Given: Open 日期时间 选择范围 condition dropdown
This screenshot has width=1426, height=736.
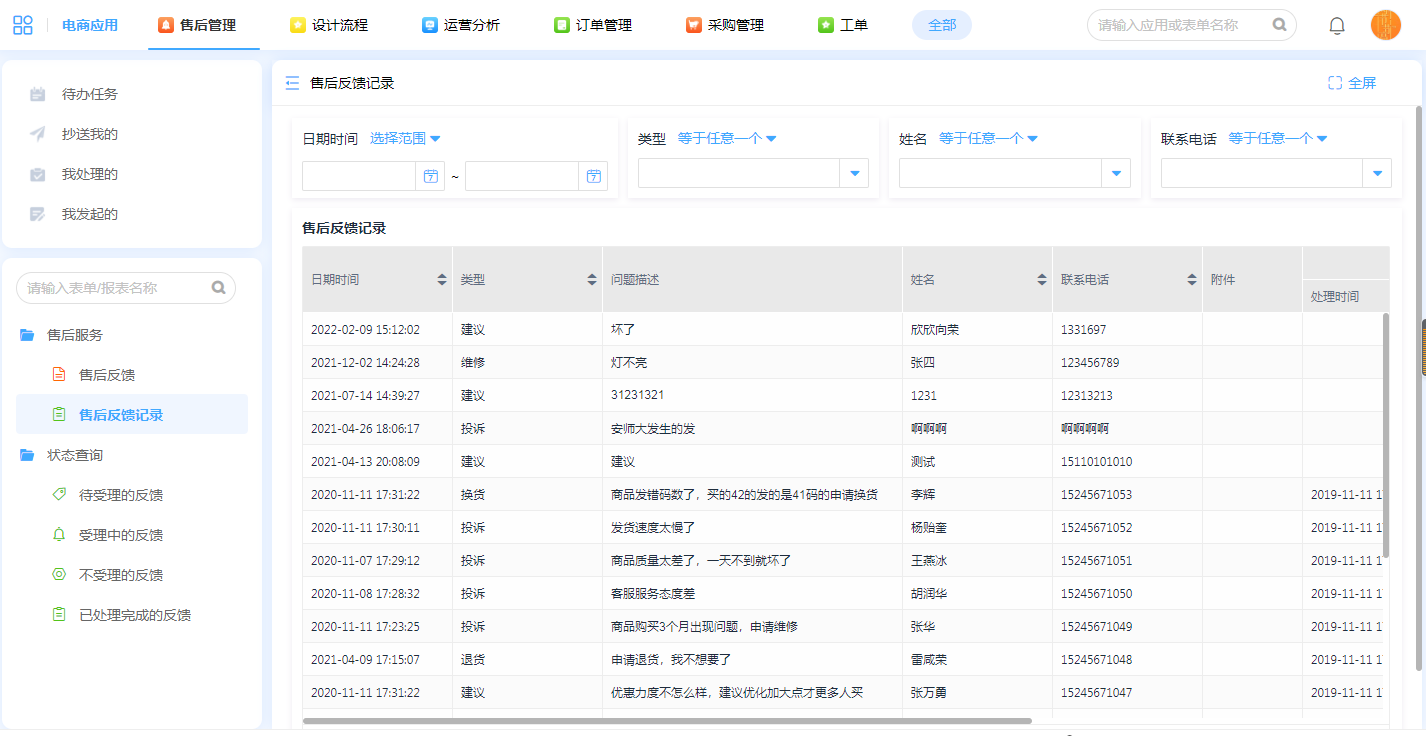Looking at the screenshot, I should click(x=405, y=139).
